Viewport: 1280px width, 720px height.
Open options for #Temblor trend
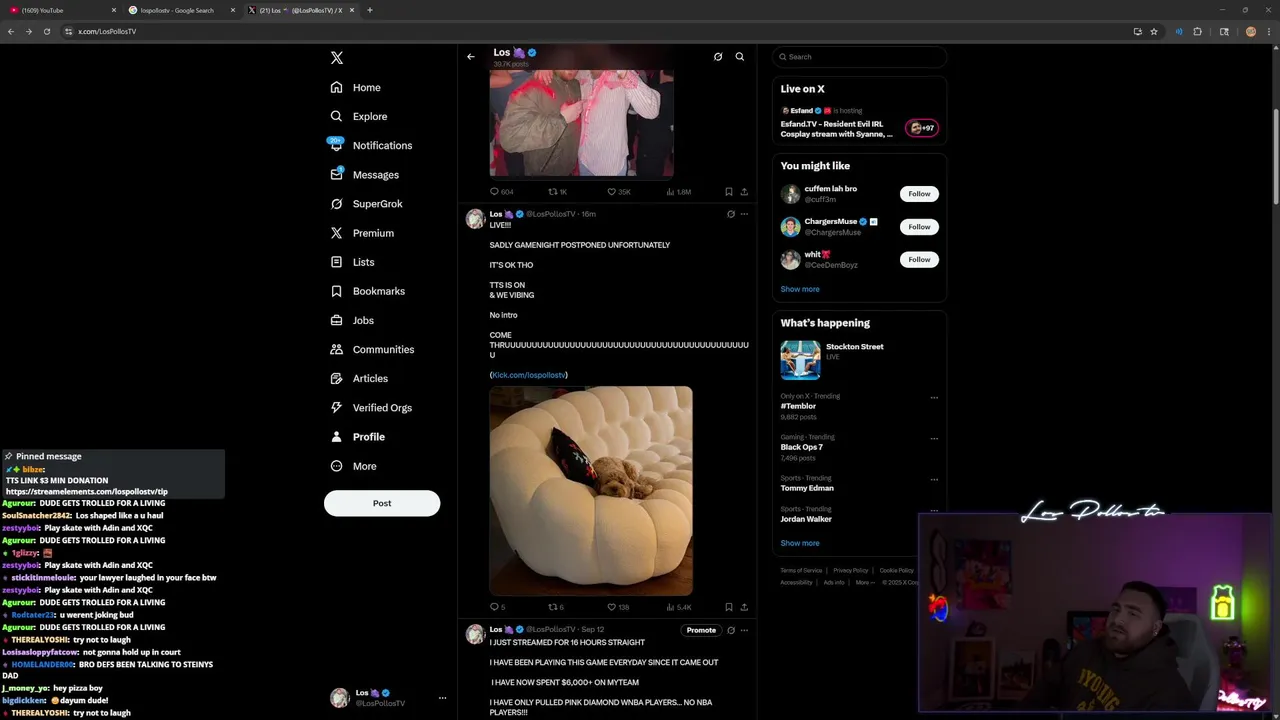(934, 398)
